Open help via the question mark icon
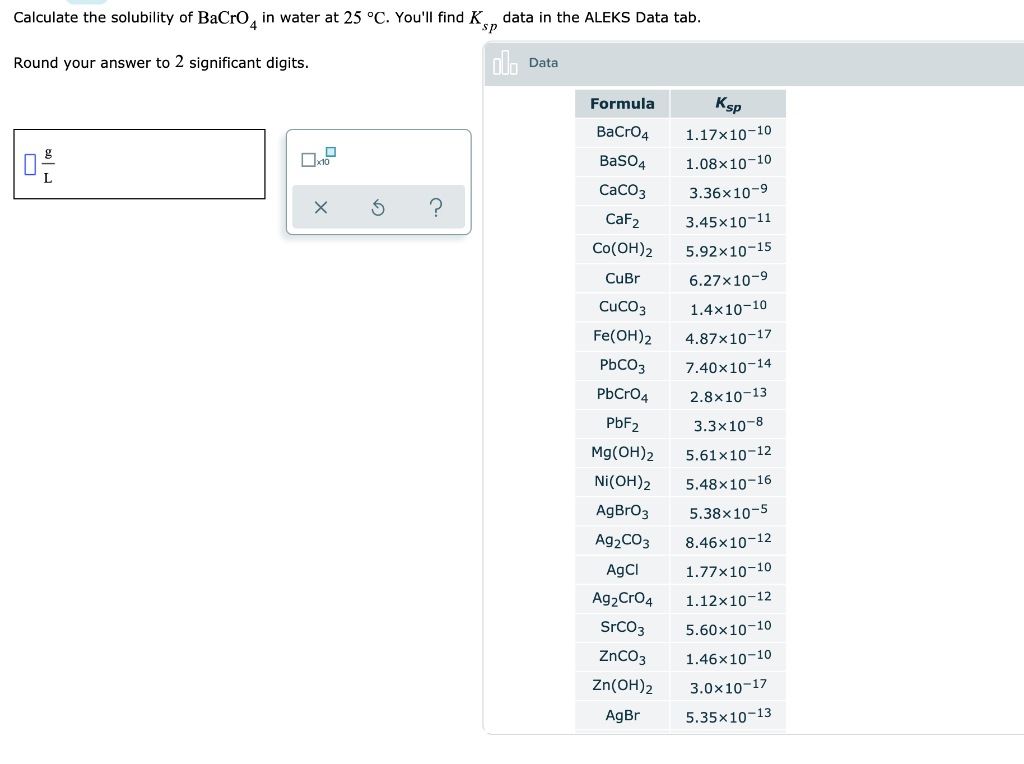This screenshot has width=1024, height=764. point(436,208)
